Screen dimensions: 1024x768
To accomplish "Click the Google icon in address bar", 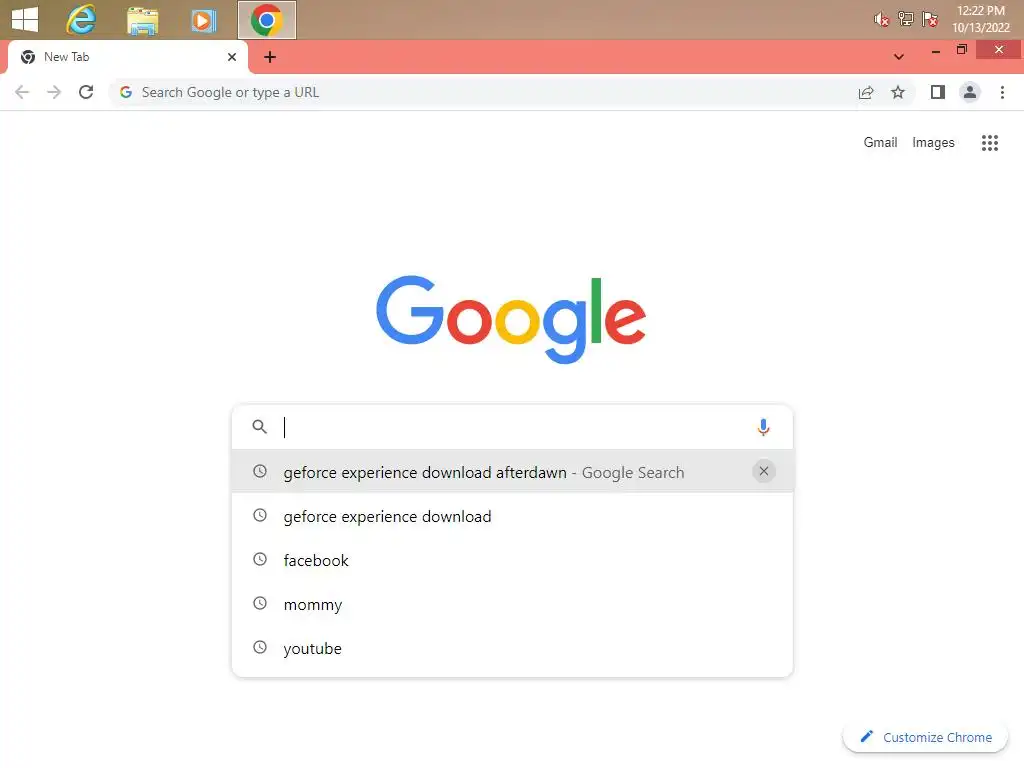I will (x=126, y=92).
